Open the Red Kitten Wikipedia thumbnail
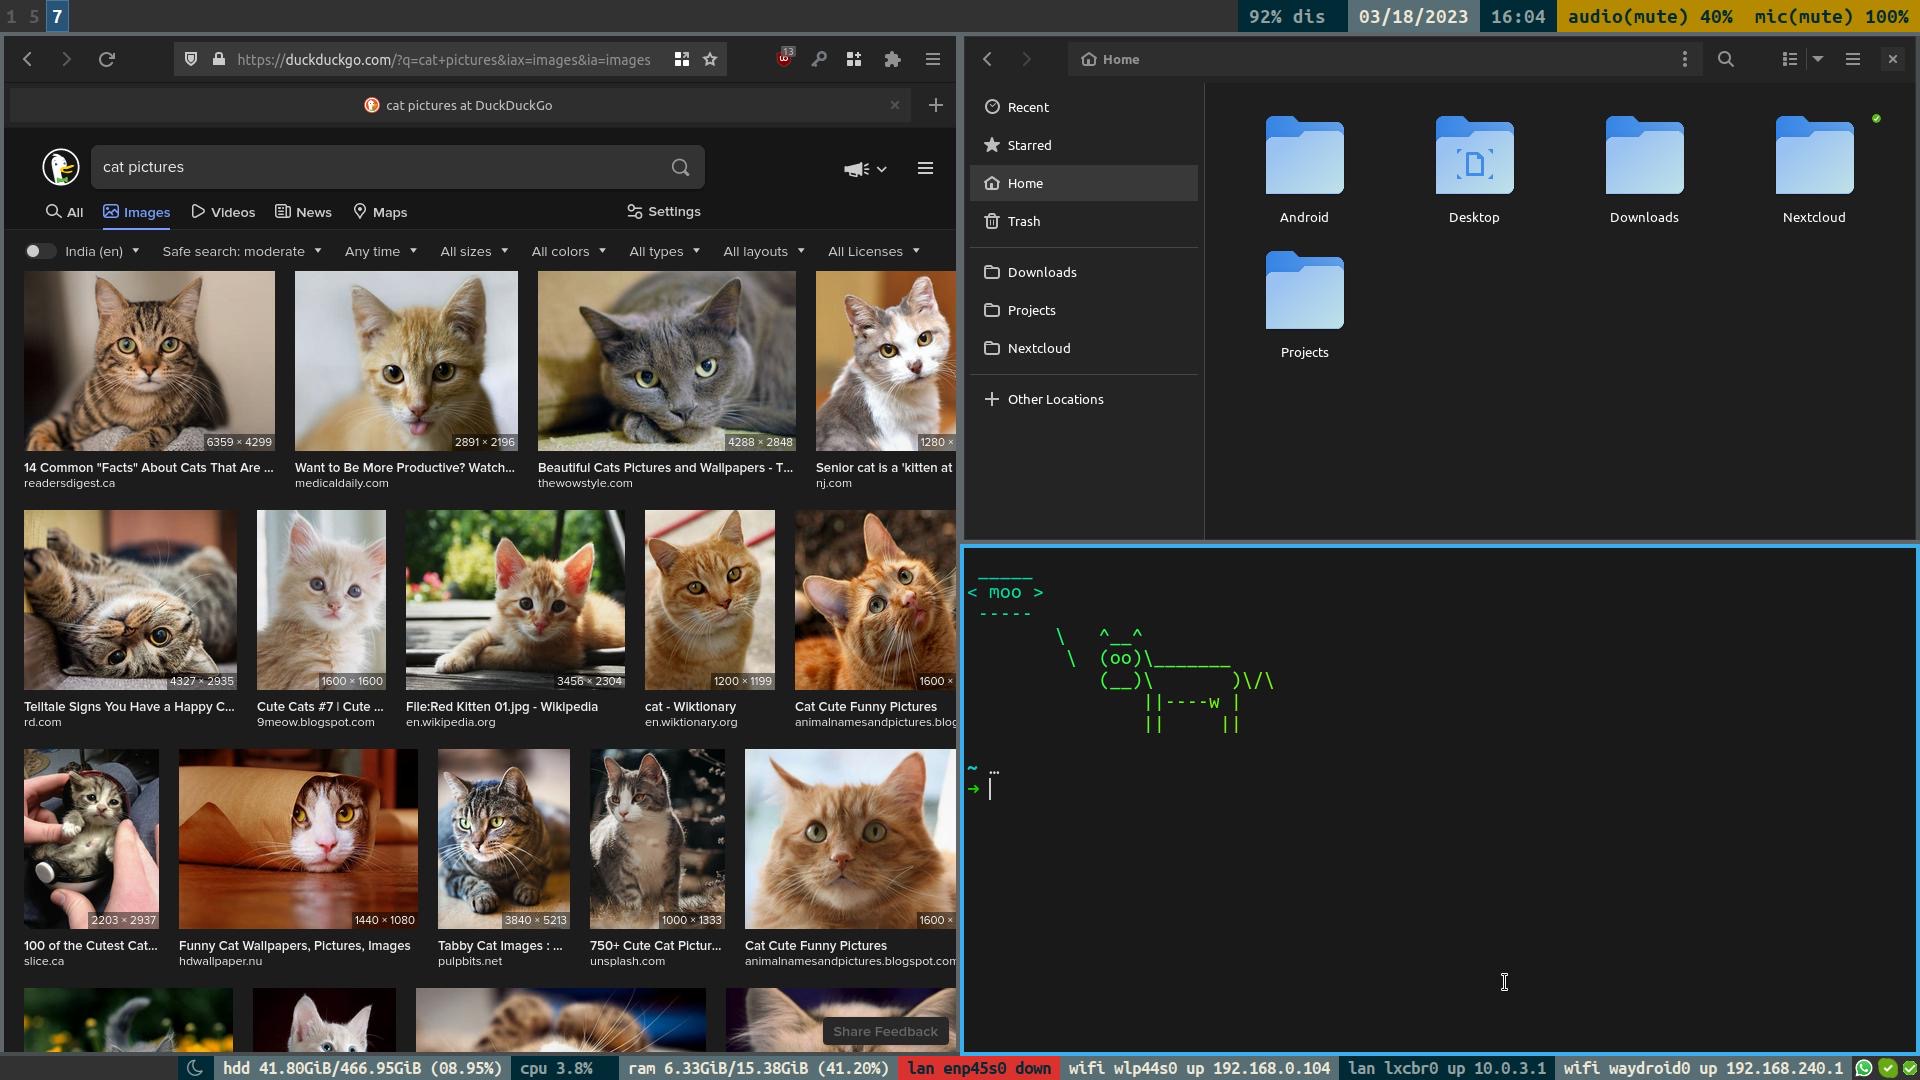 click(515, 600)
